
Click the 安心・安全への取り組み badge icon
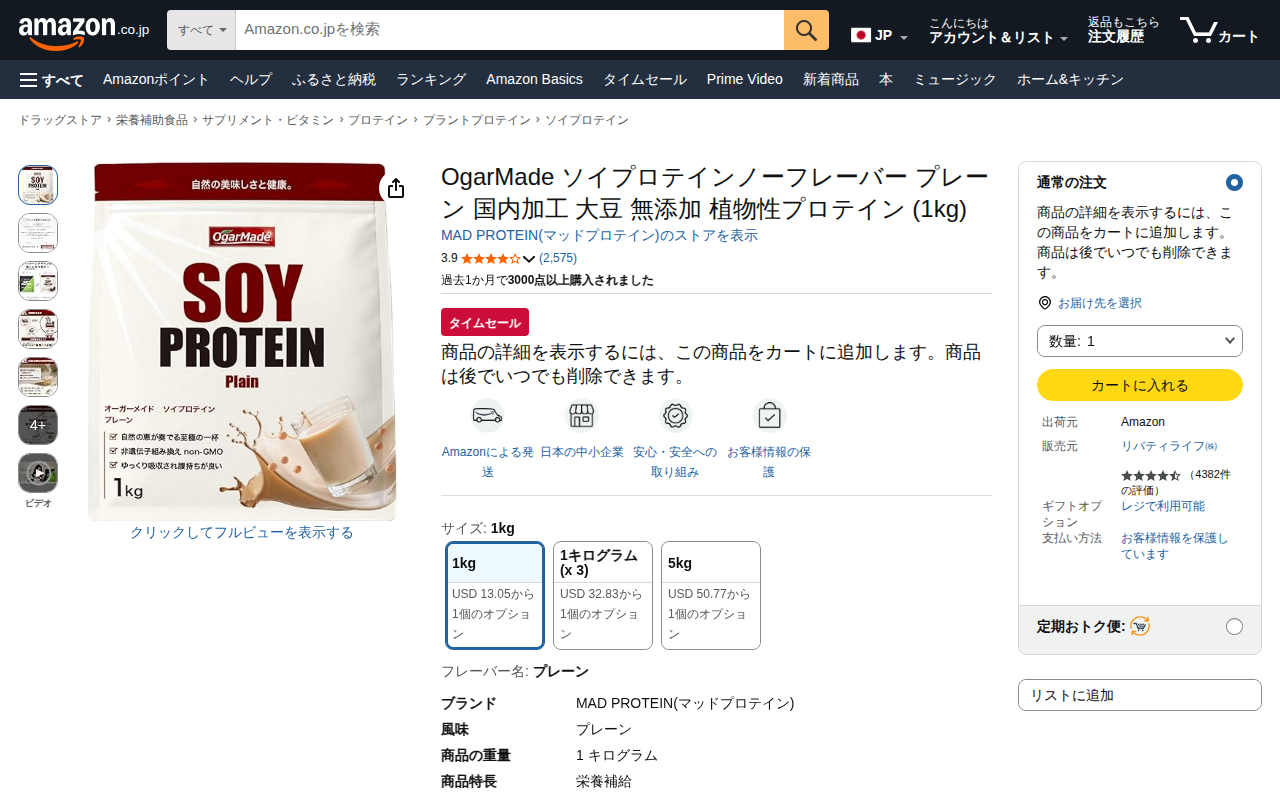tap(675, 415)
